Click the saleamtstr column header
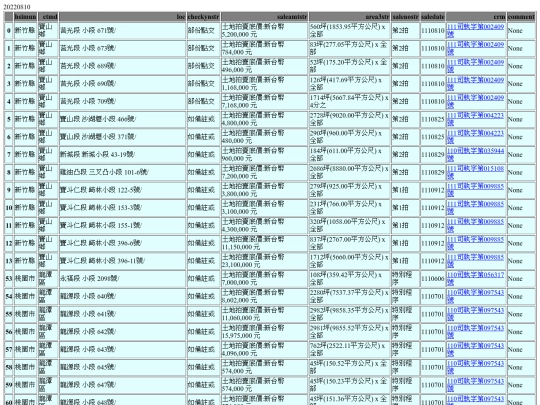Image resolution: width=540 pixels, height=405 pixels. coord(264,17)
